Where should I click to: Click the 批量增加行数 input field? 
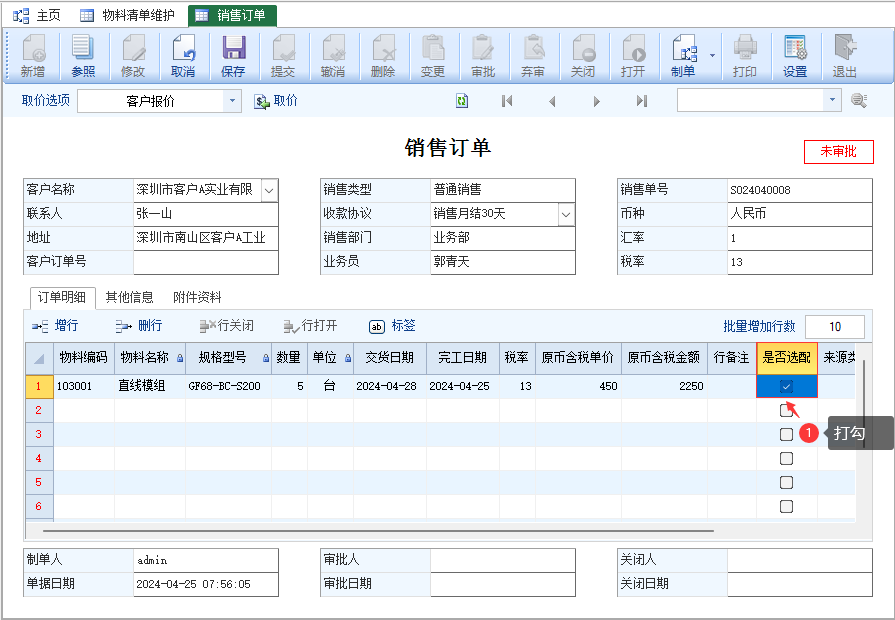[834, 327]
